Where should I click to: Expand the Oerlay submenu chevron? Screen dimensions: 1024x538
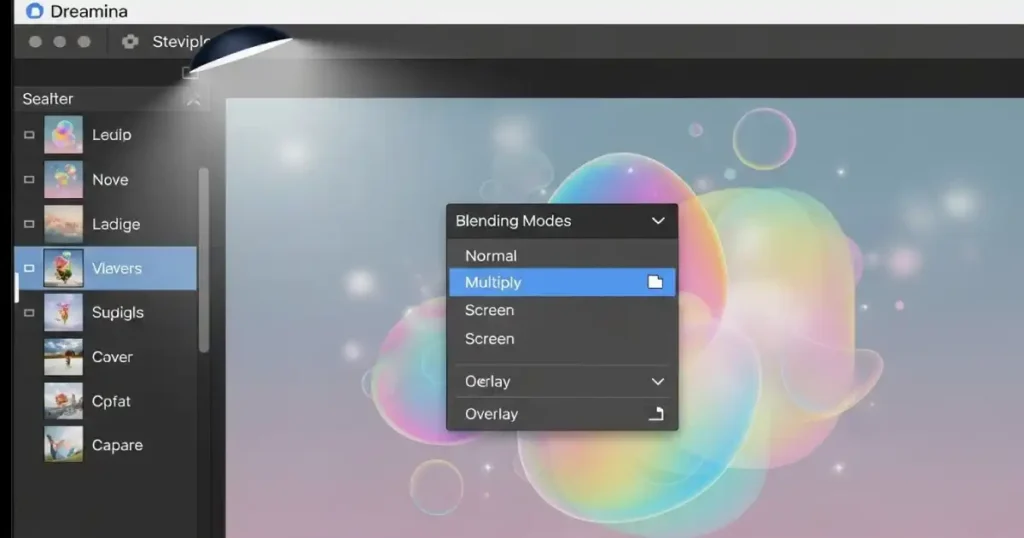(657, 382)
